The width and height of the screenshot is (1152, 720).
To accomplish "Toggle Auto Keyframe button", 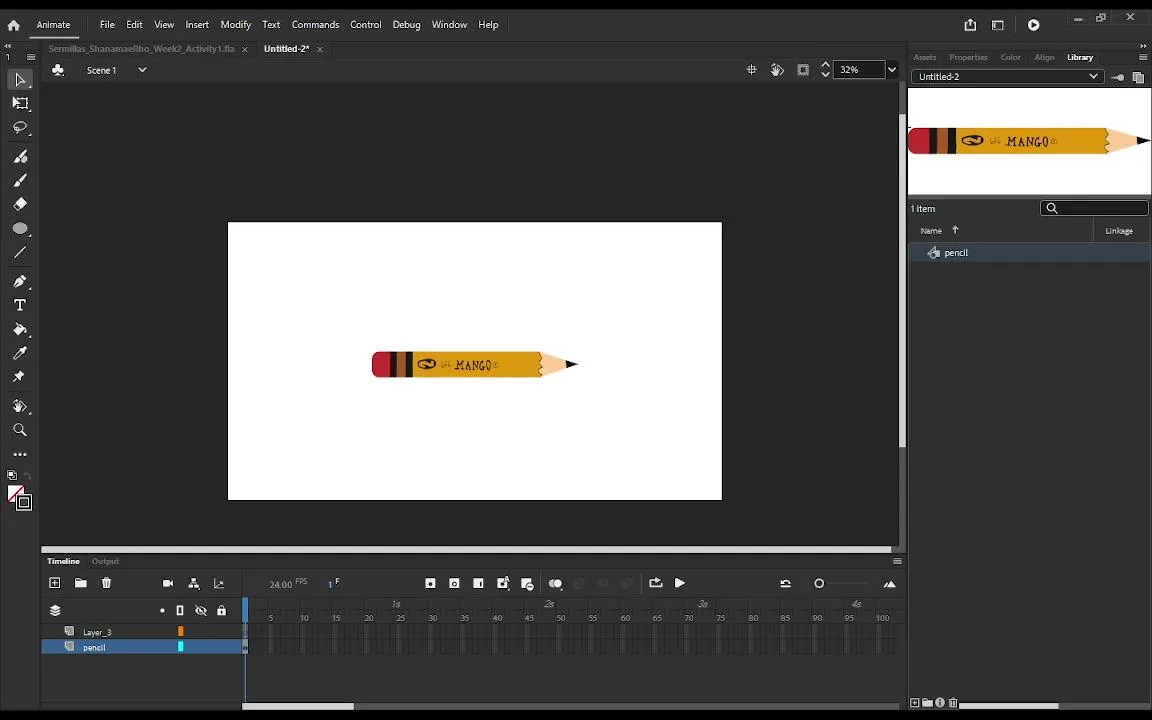I will [503, 583].
